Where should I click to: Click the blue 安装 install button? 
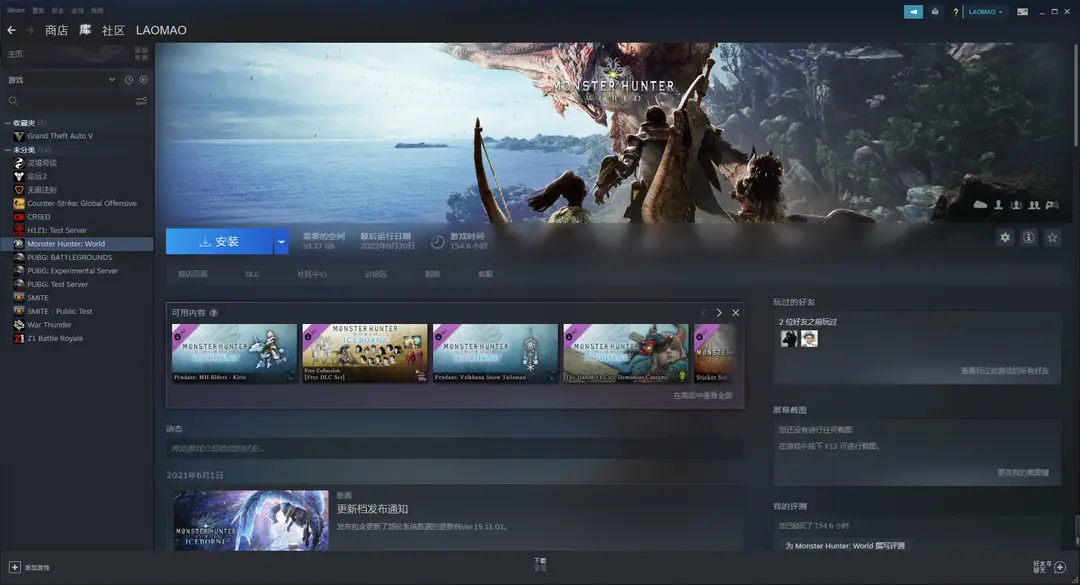220,242
